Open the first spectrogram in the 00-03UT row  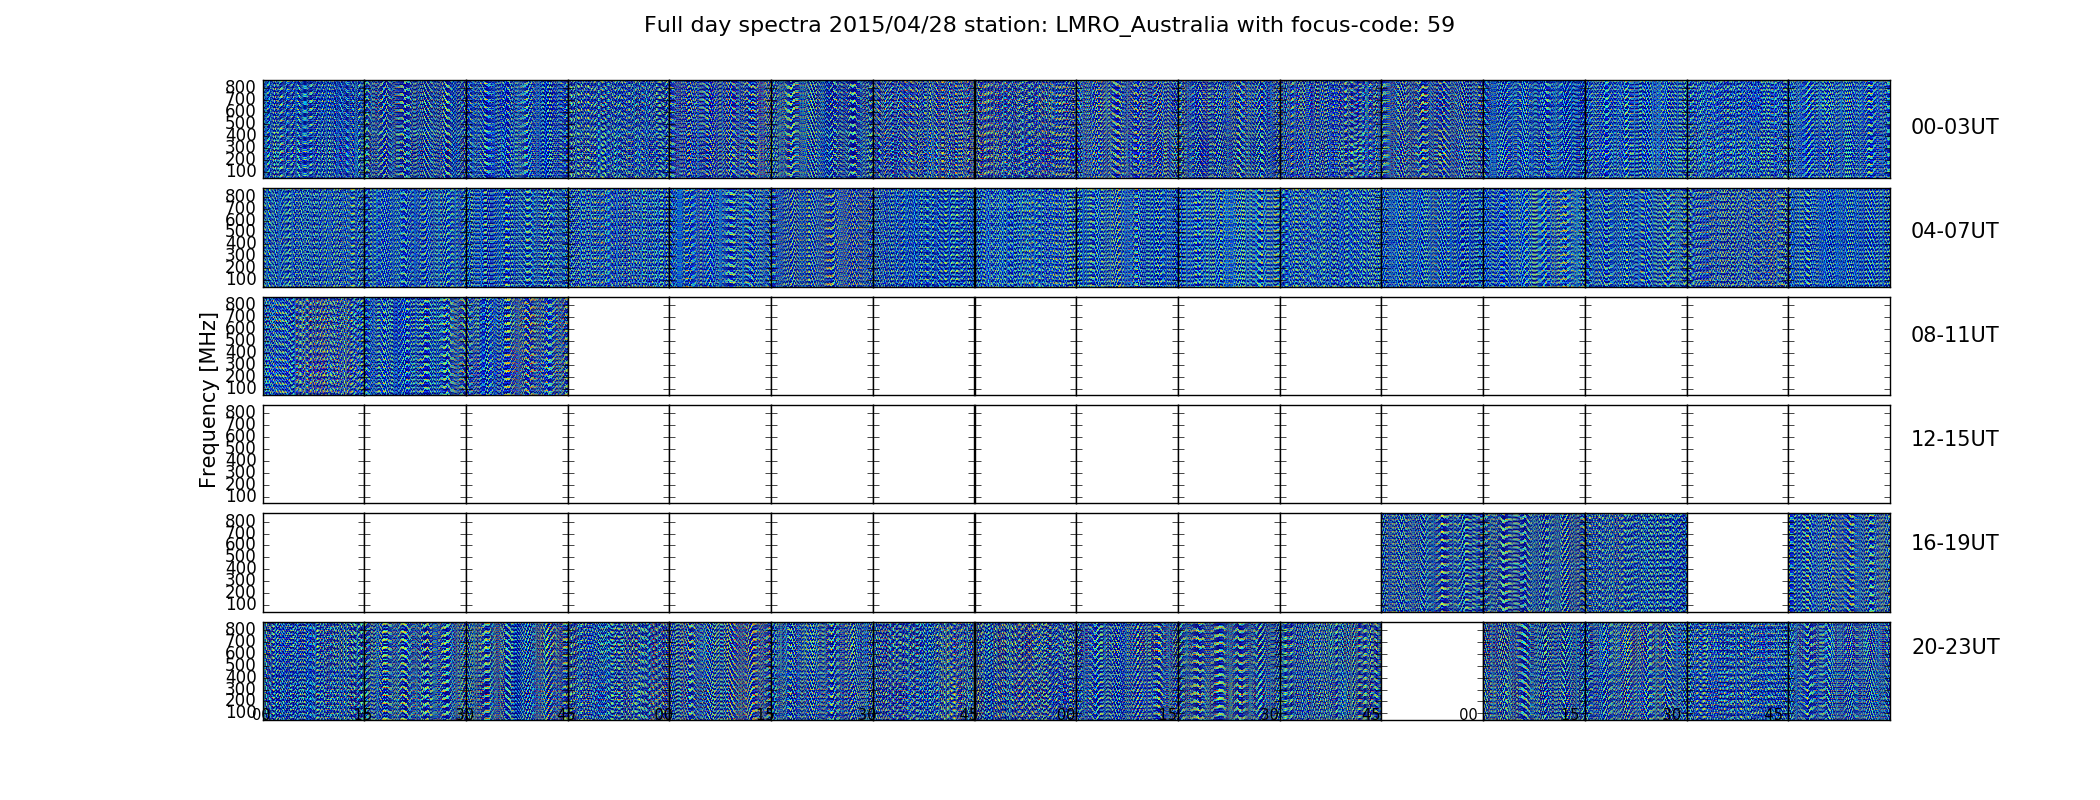[314, 129]
